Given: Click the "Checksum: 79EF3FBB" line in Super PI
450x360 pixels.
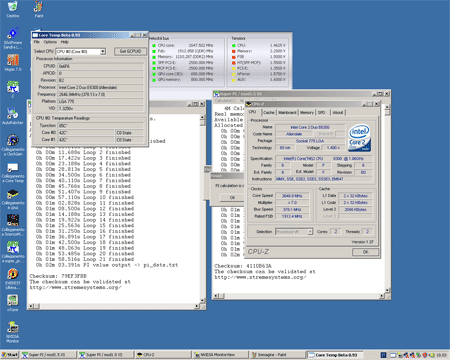Looking at the screenshot, I should pyautogui.click(x=58, y=276).
